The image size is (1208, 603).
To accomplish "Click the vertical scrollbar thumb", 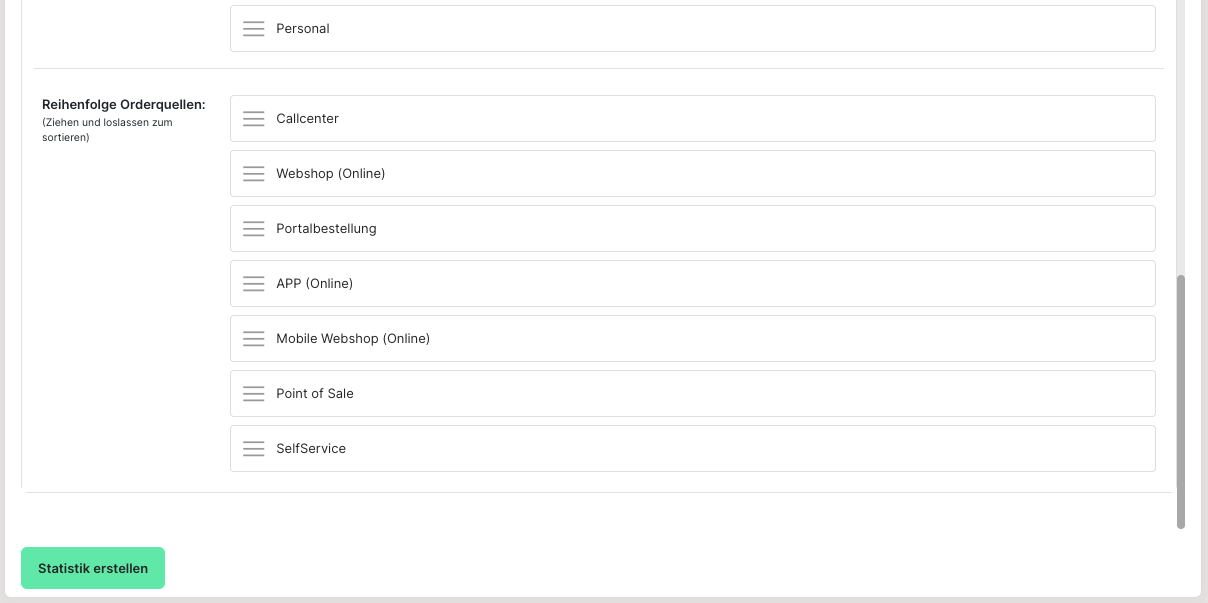I will [x=1181, y=401].
